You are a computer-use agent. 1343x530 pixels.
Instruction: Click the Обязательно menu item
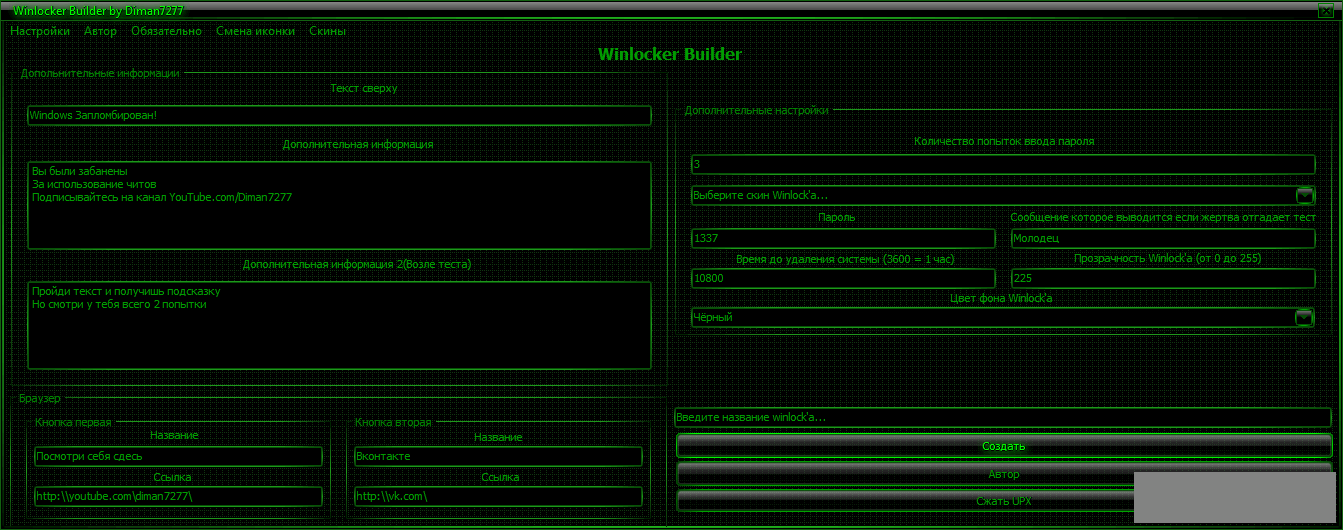(x=166, y=31)
